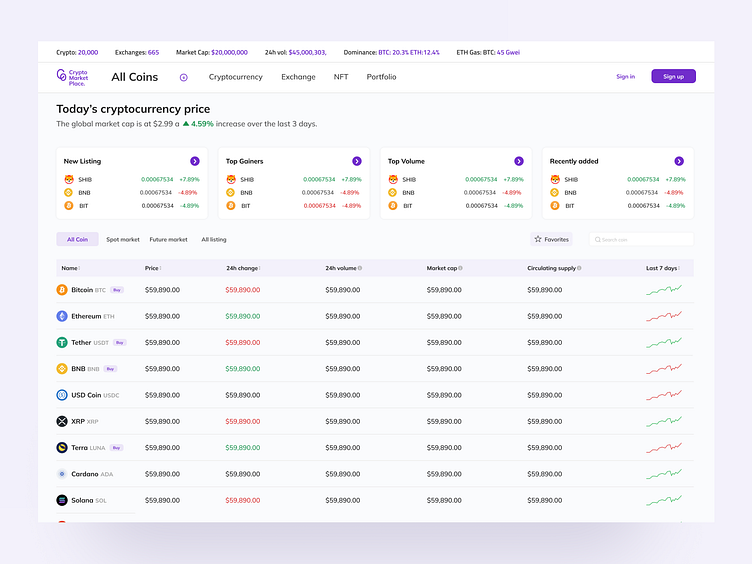
Task: Open the Top Gainers arrow button
Action: [357, 161]
